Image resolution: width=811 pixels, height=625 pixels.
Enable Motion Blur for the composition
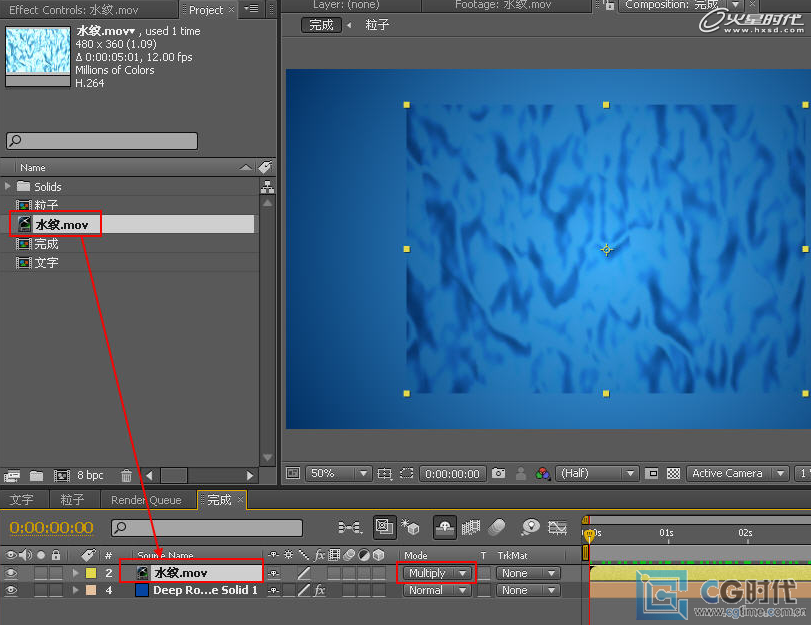[x=497, y=527]
